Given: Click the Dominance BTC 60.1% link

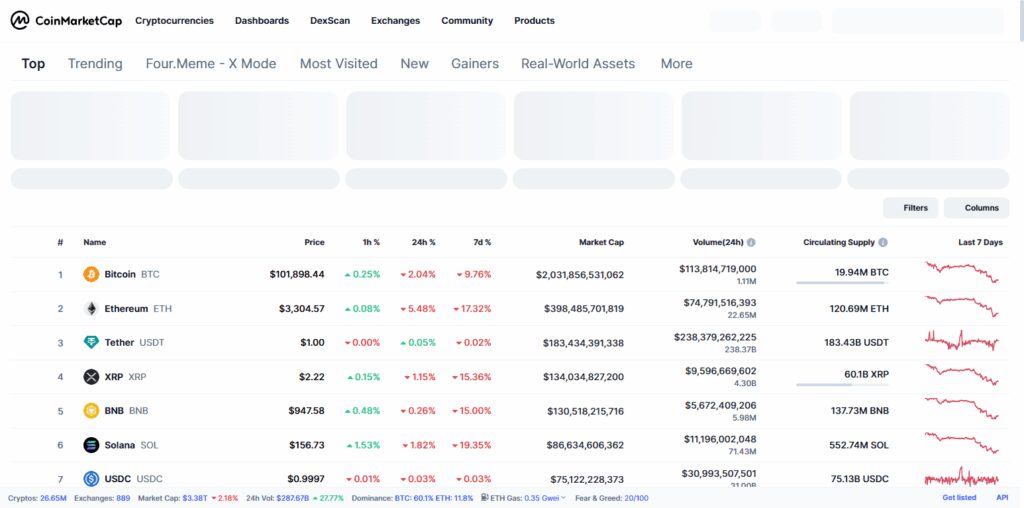Looking at the screenshot, I should 413,498.
